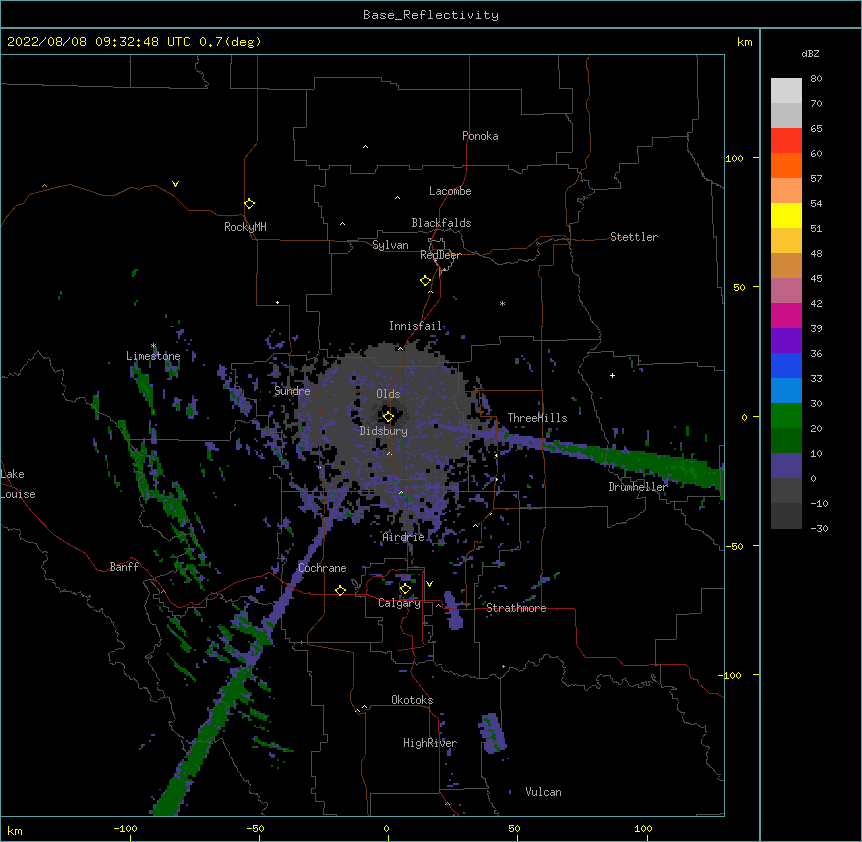Select the yellow 54 dBZ legend swatch
This screenshot has height=842, width=862.
point(786,215)
